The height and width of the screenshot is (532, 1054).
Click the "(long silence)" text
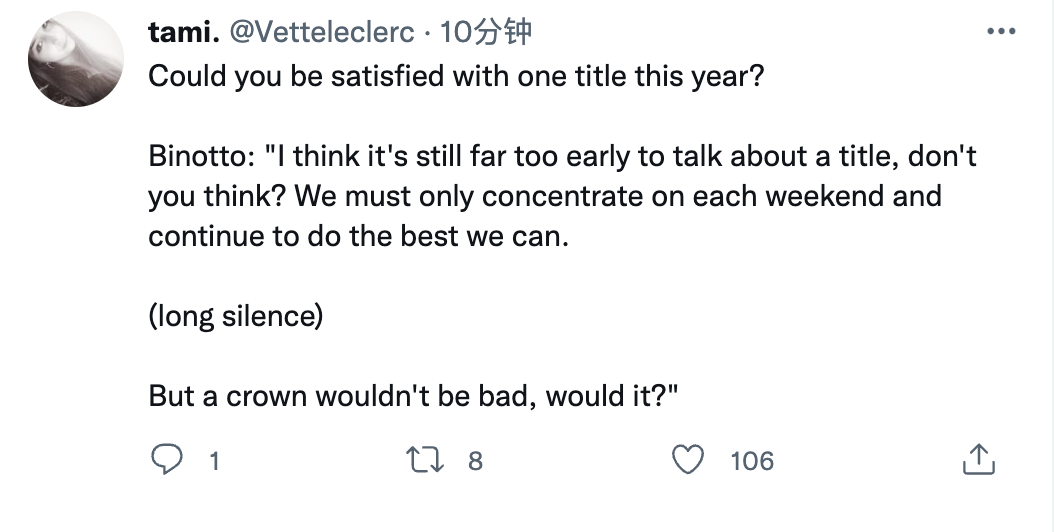[x=236, y=316]
